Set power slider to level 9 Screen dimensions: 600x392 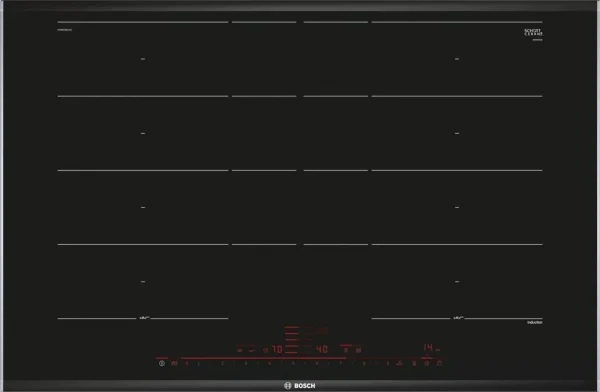click(387, 363)
